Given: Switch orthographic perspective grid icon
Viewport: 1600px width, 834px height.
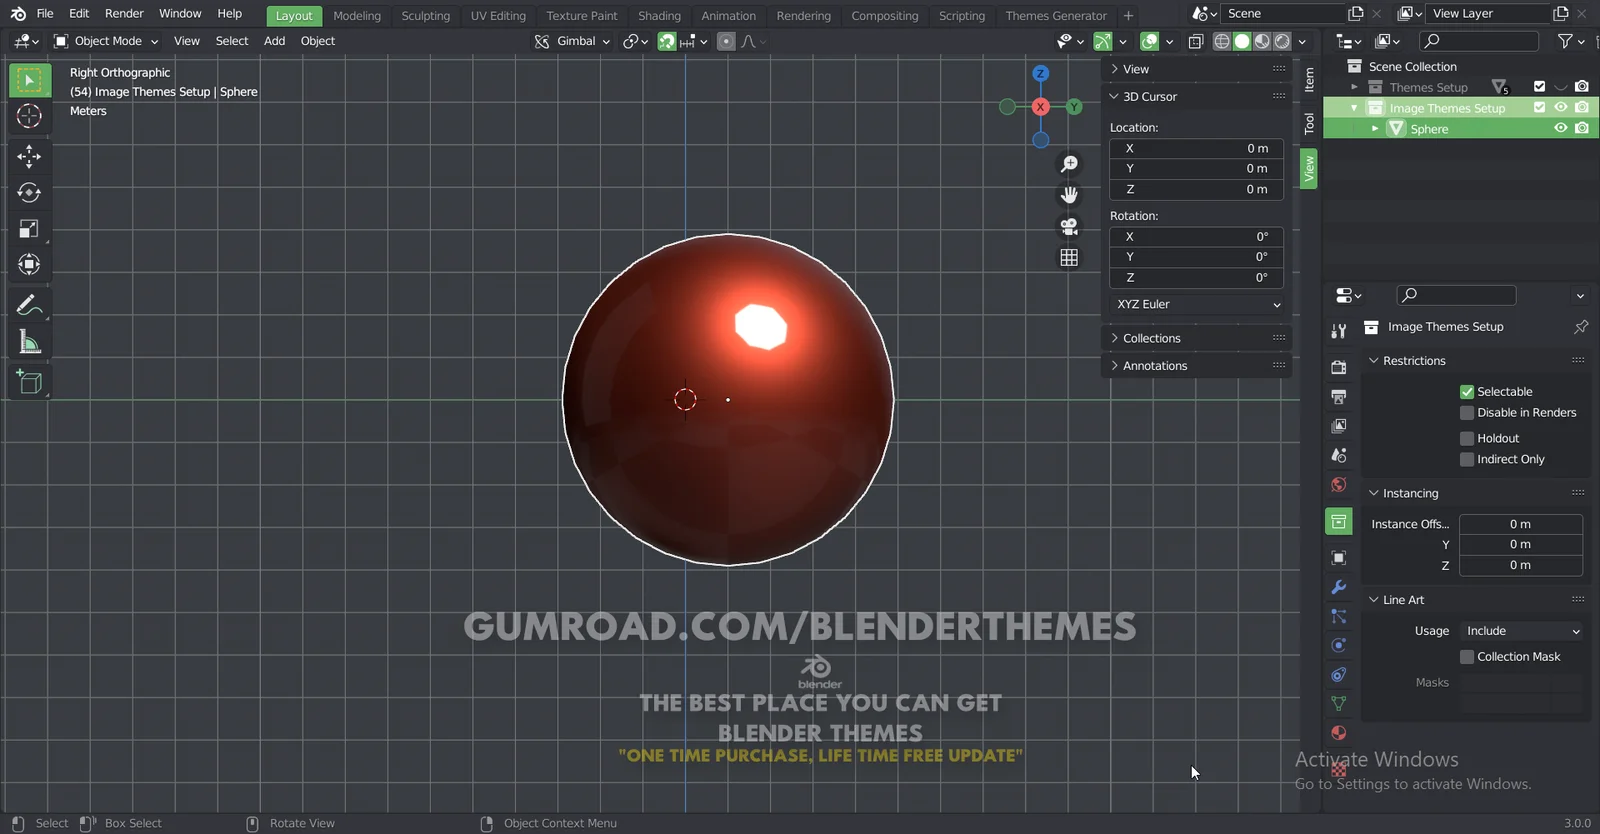Looking at the screenshot, I should 1069,257.
